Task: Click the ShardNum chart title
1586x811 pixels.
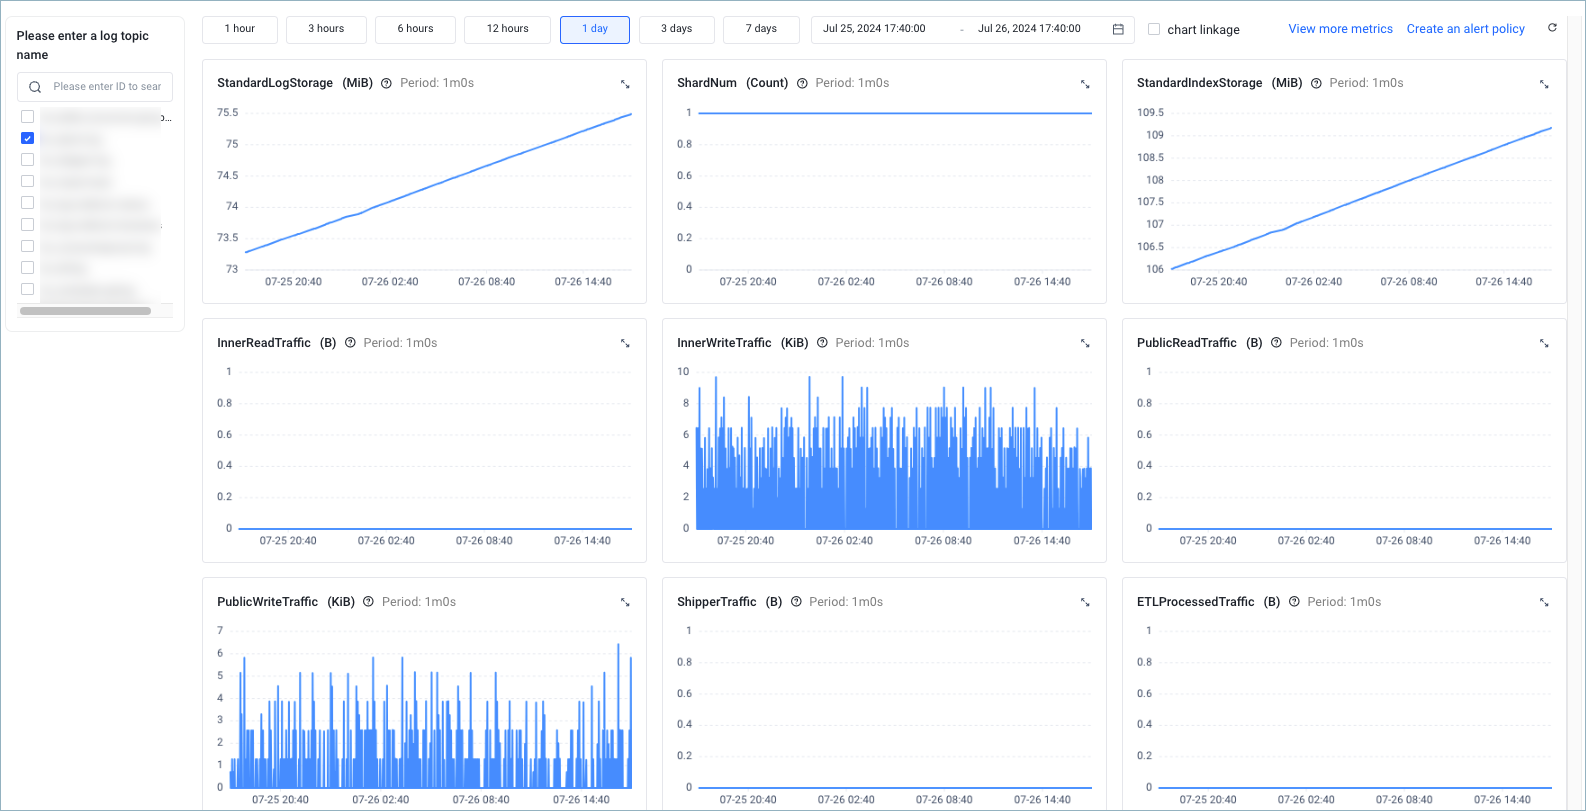Action: pyautogui.click(x=707, y=83)
